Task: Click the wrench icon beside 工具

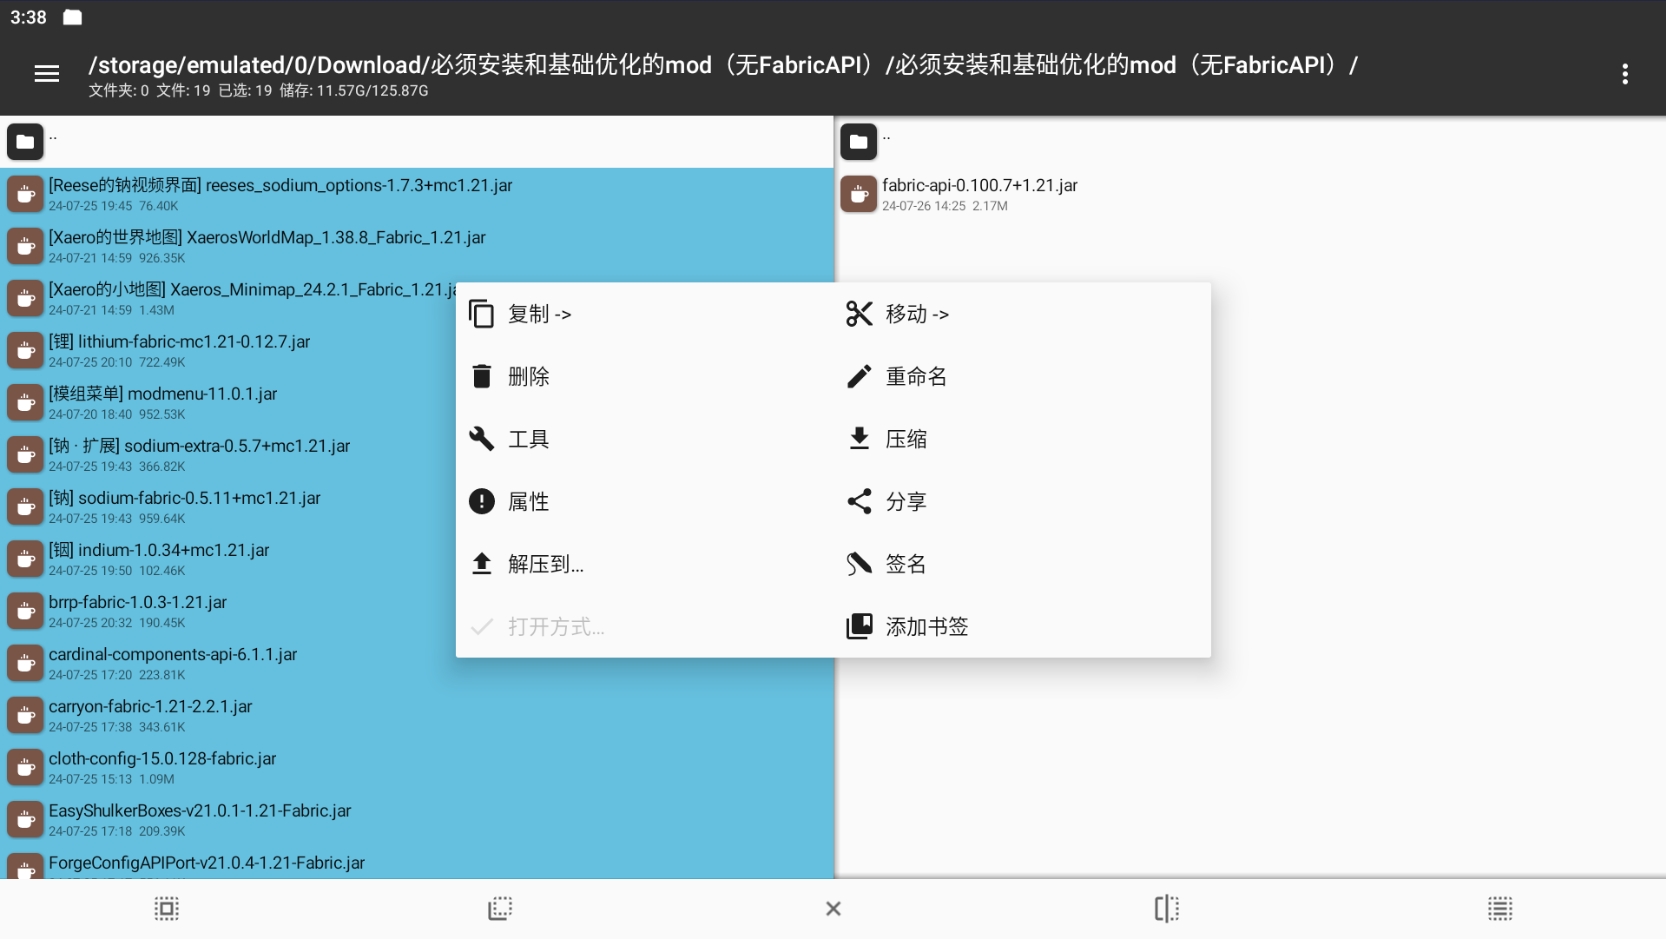Action: pyautogui.click(x=482, y=439)
